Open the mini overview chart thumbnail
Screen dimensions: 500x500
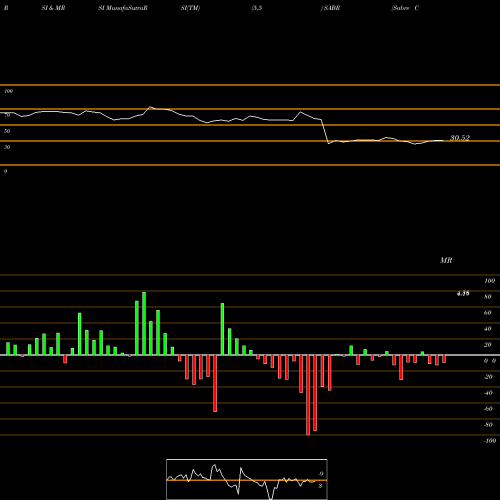click(x=247, y=479)
